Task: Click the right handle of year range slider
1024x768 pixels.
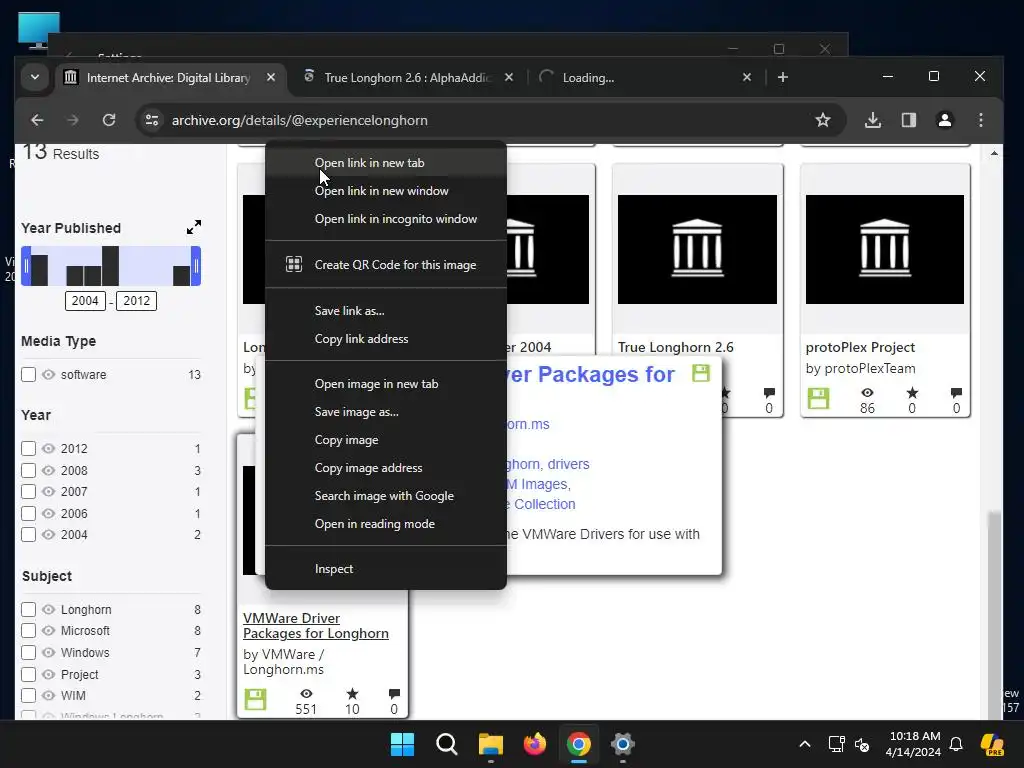Action: (x=196, y=266)
